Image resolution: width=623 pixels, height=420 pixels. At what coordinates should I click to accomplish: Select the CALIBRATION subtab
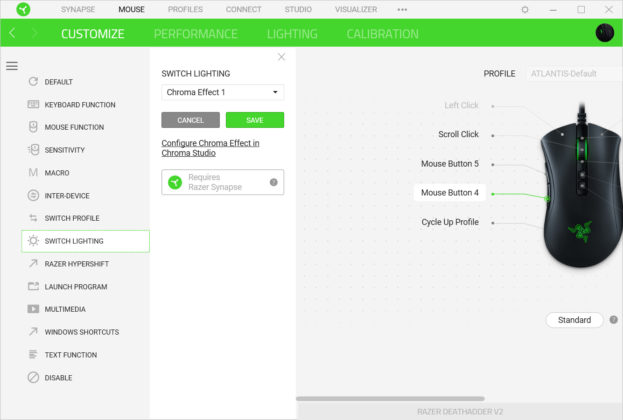click(x=382, y=34)
